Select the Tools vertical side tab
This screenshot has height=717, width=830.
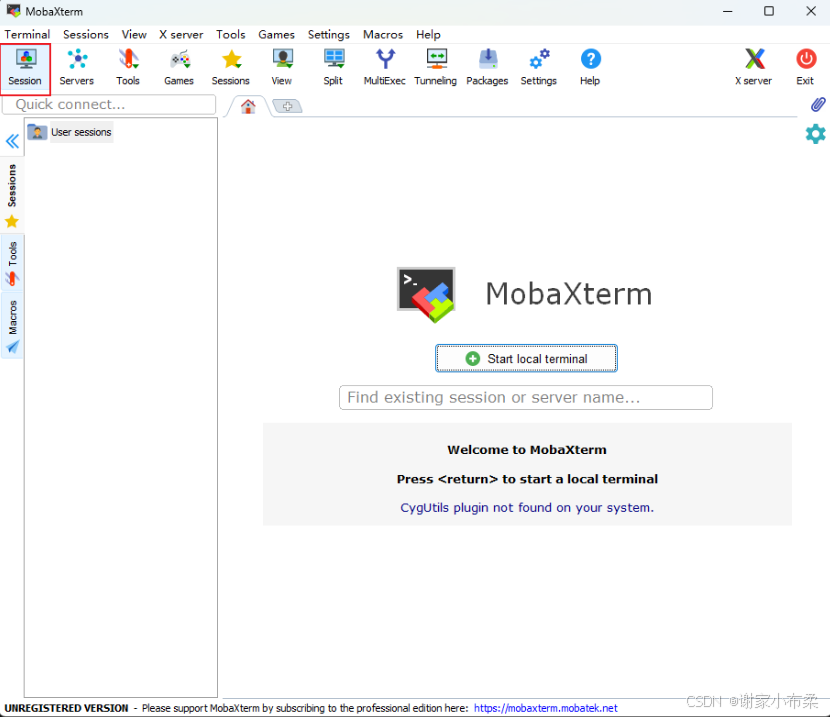[12, 263]
